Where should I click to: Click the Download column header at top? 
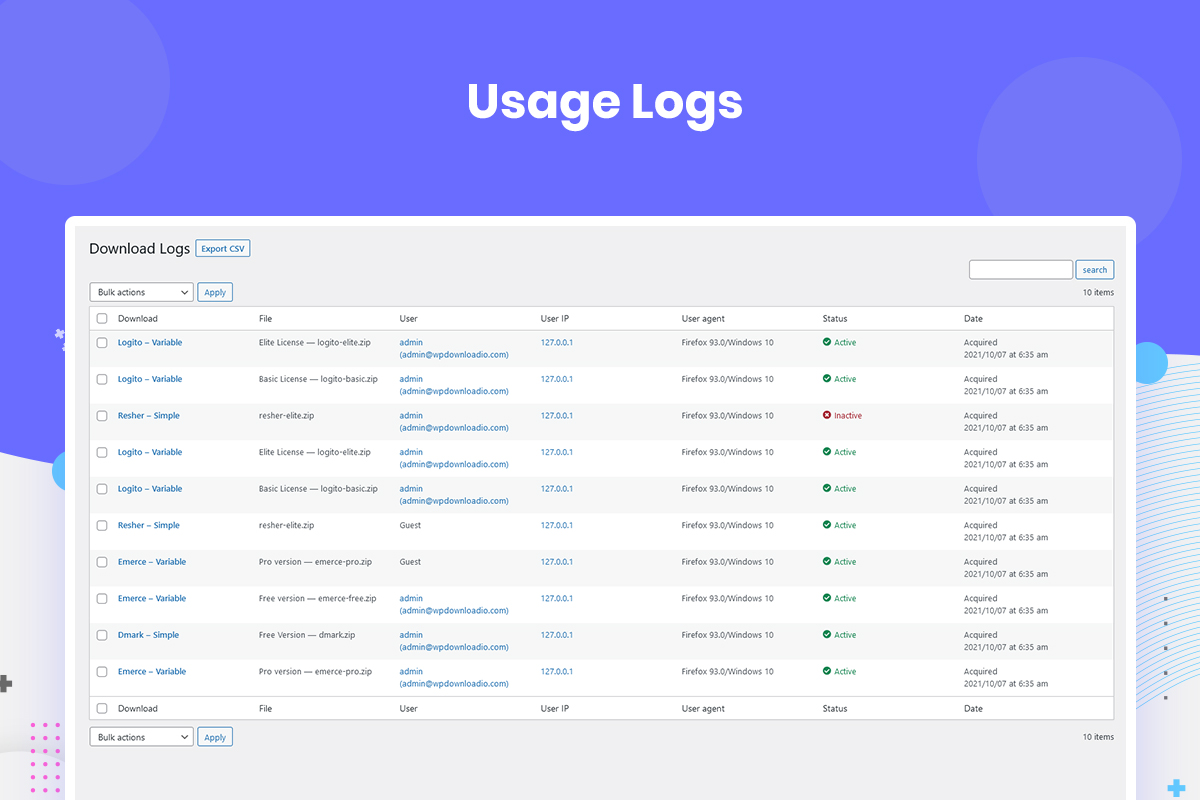point(138,319)
